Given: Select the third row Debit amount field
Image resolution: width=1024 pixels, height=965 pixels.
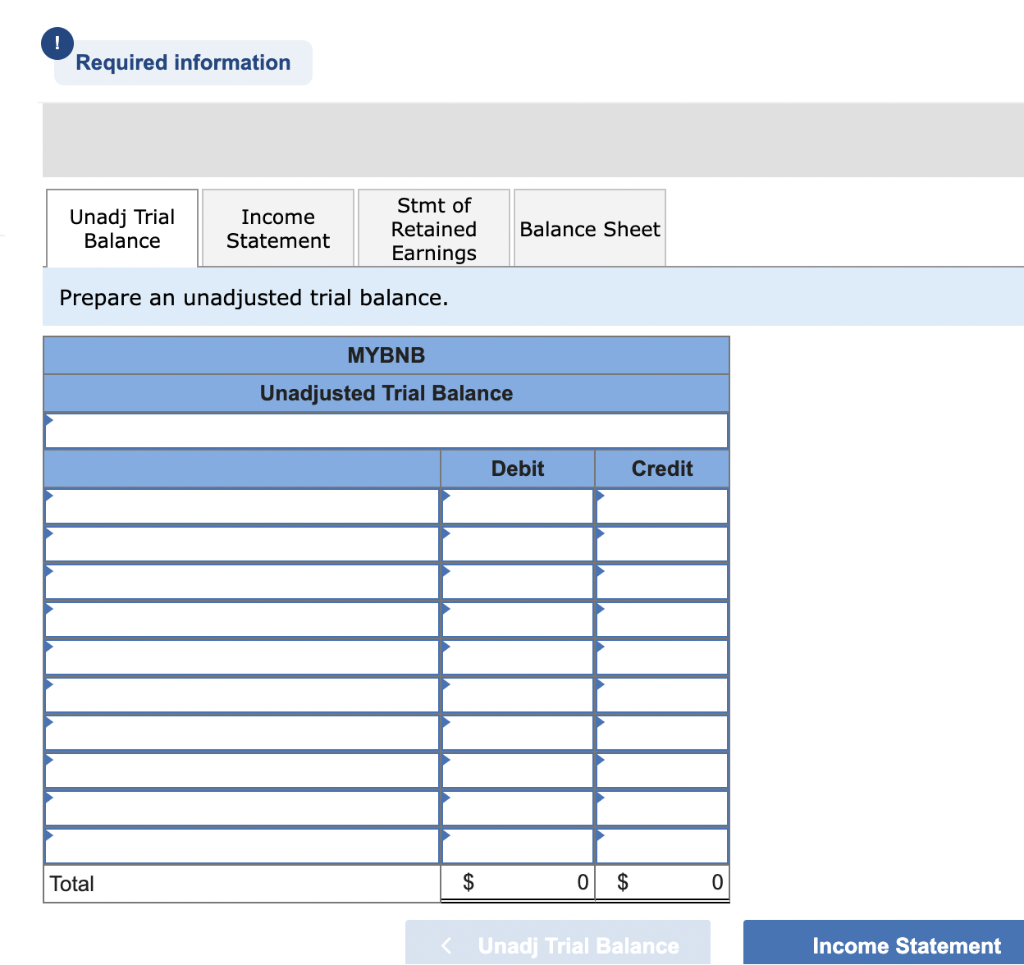Looking at the screenshot, I should (517, 582).
